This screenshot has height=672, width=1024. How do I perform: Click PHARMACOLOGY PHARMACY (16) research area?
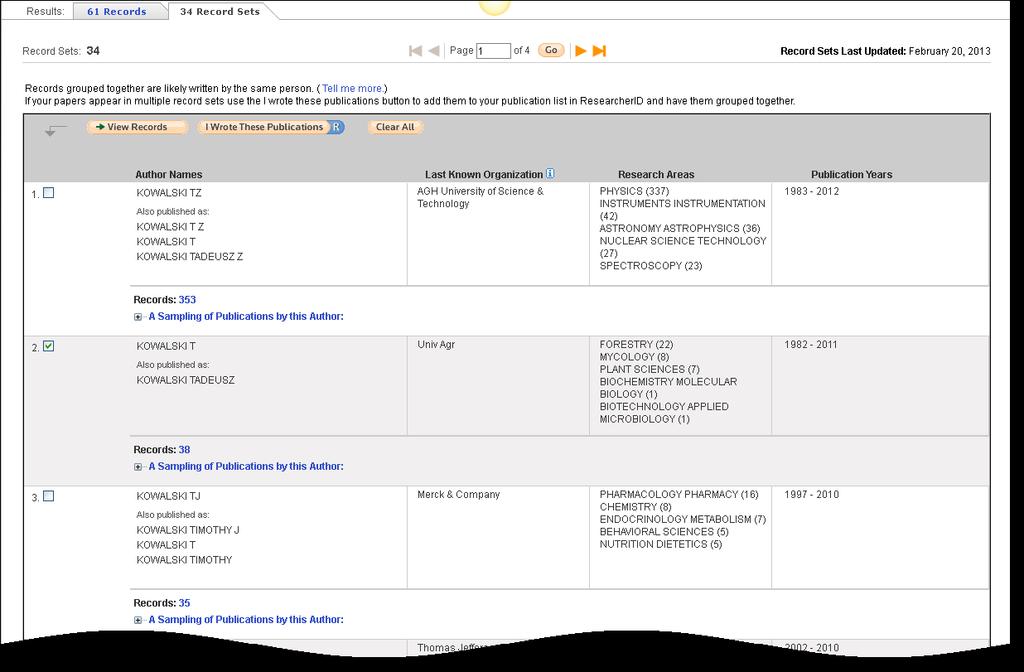click(679, 494)
